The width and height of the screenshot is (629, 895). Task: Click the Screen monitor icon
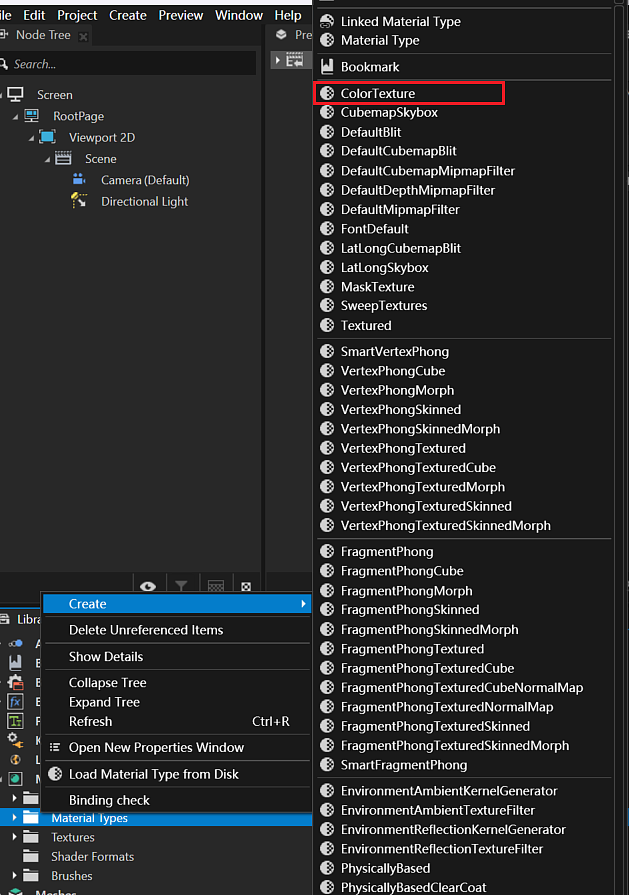pyautogui.click(x=15, y=94)
